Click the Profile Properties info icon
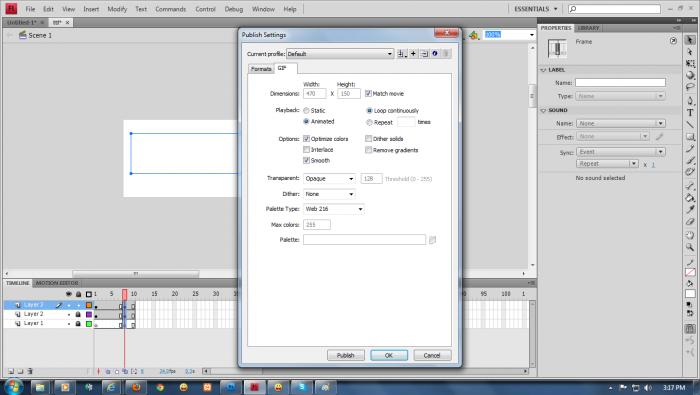This screenshot has width=700, height=395. point(435,54)
